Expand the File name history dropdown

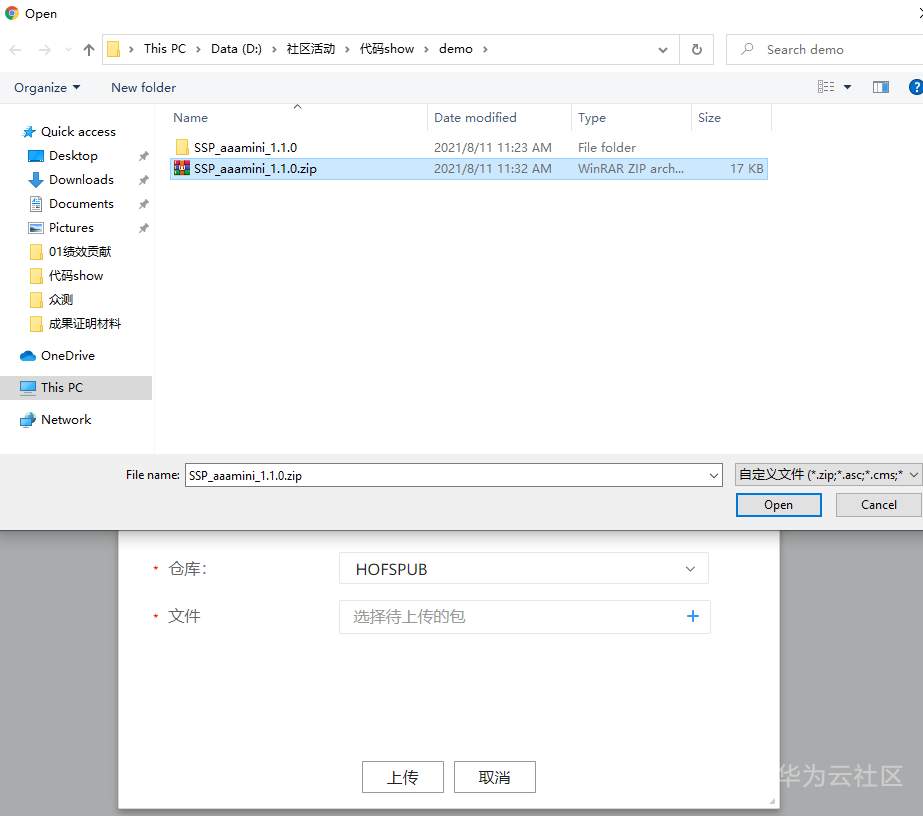tap(714, 475)
